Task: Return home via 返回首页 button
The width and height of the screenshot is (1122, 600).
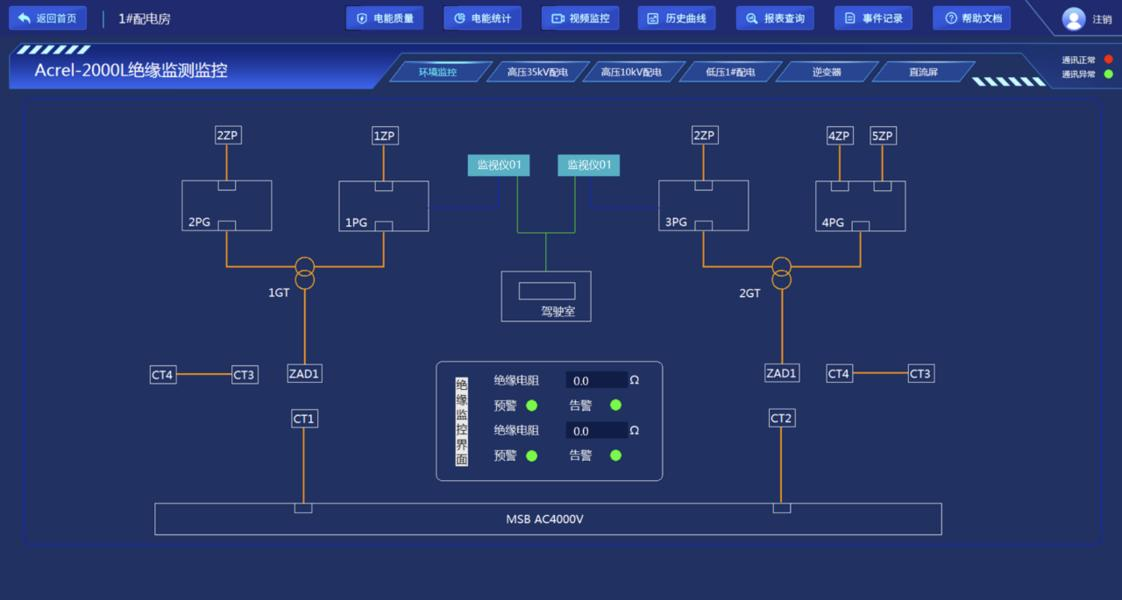Action: (47, 18)
